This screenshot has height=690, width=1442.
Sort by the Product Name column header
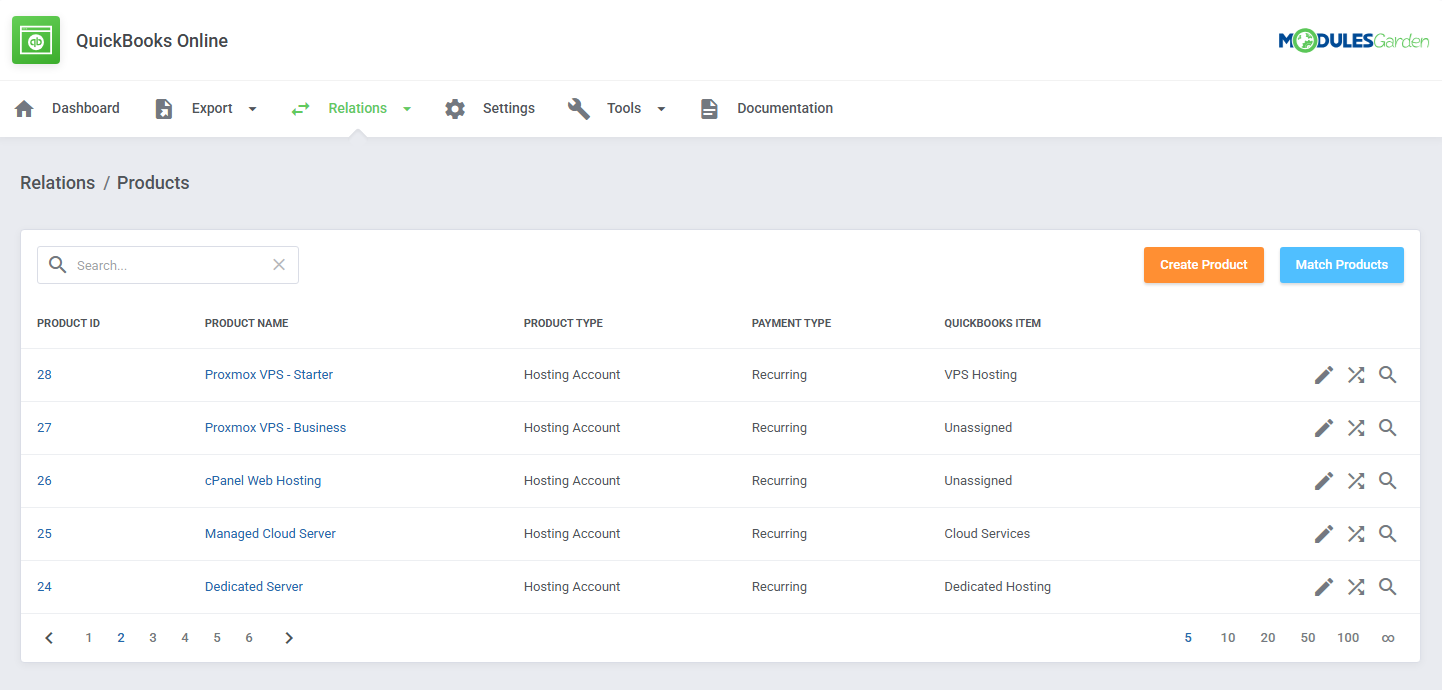tap(247, 324)
